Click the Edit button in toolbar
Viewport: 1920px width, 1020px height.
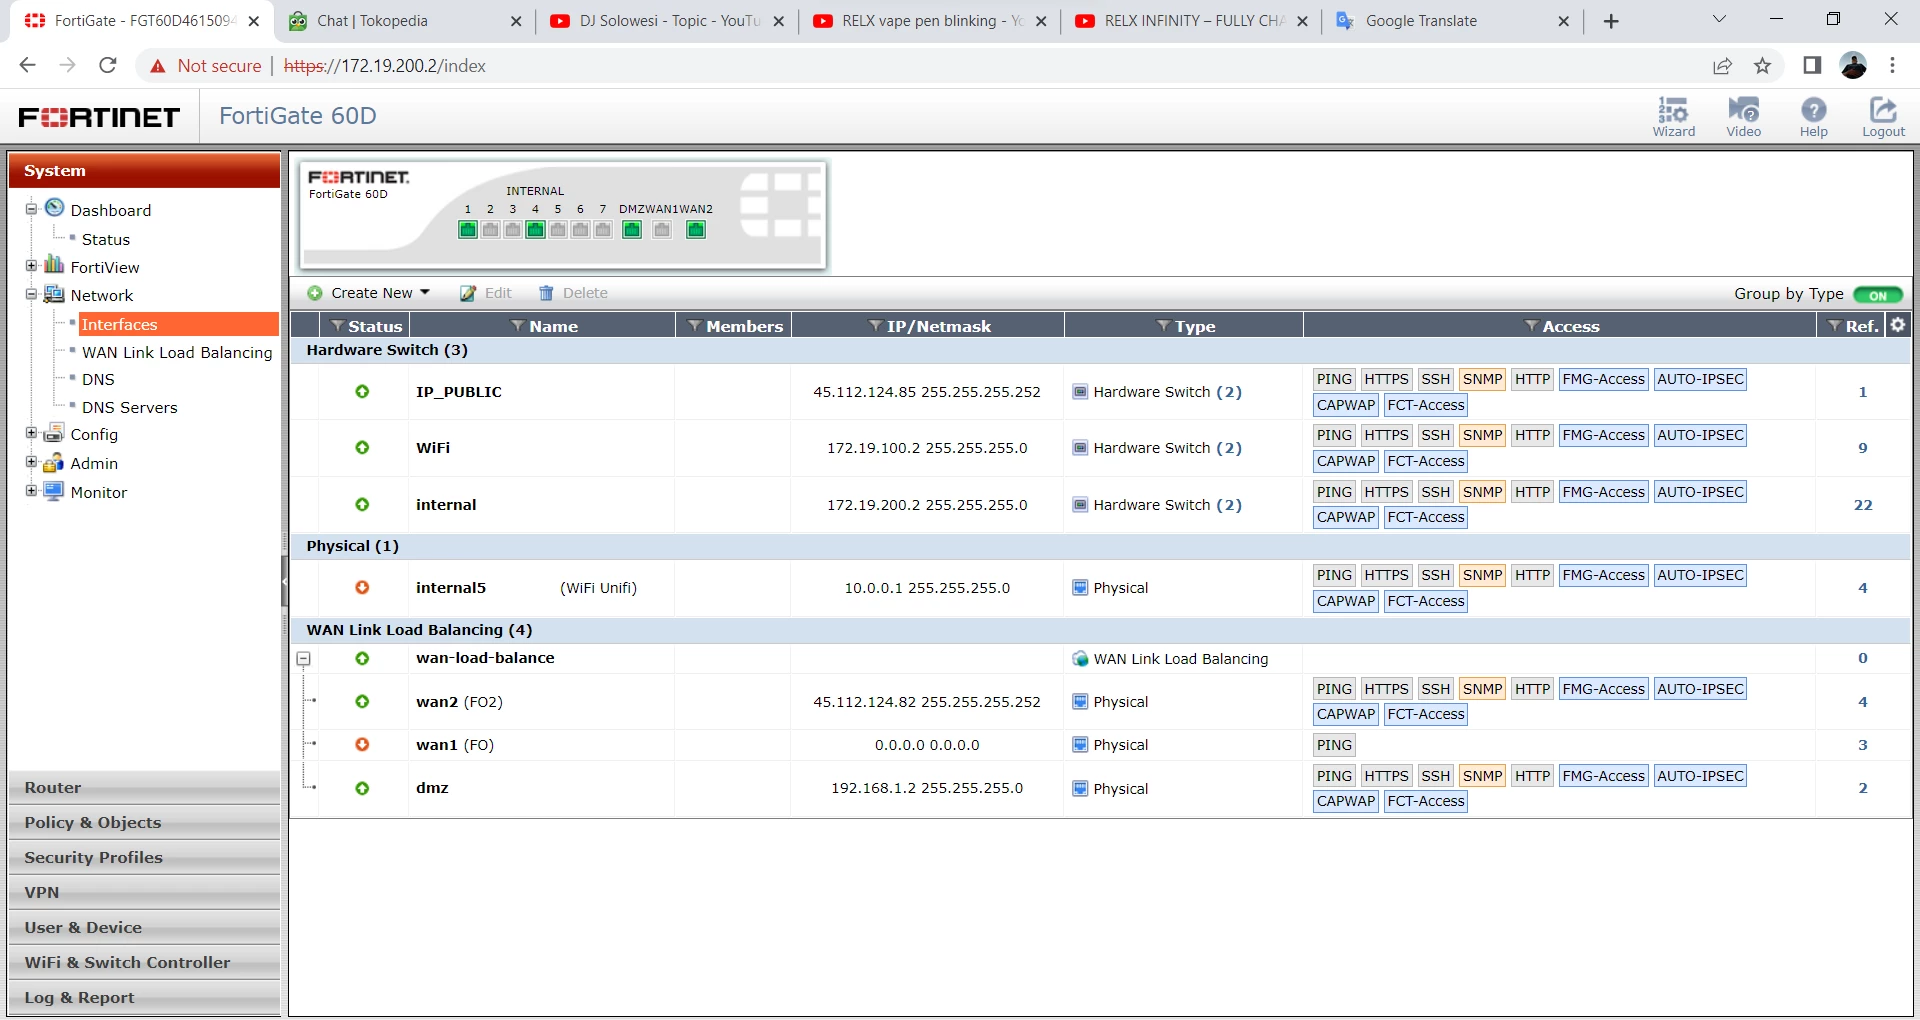coord(486,293)
